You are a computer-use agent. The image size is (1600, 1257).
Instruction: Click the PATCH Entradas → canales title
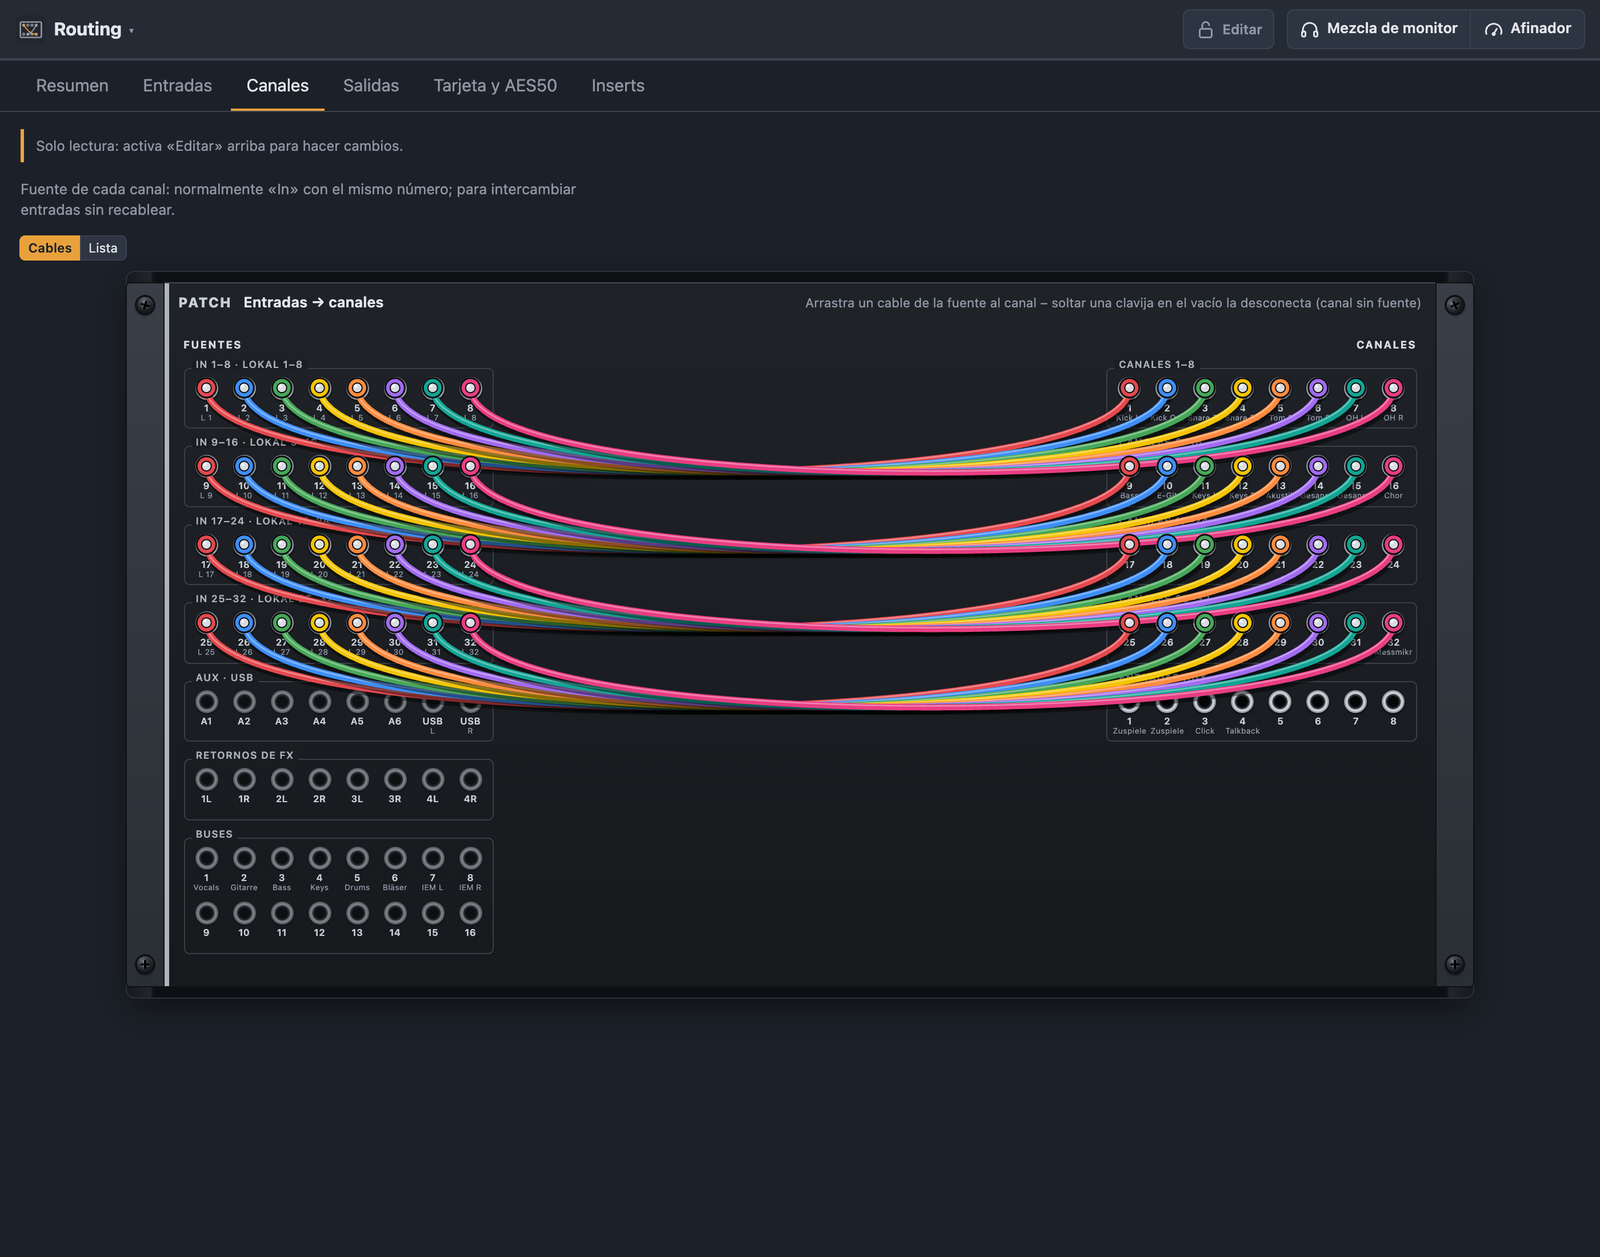281,303
